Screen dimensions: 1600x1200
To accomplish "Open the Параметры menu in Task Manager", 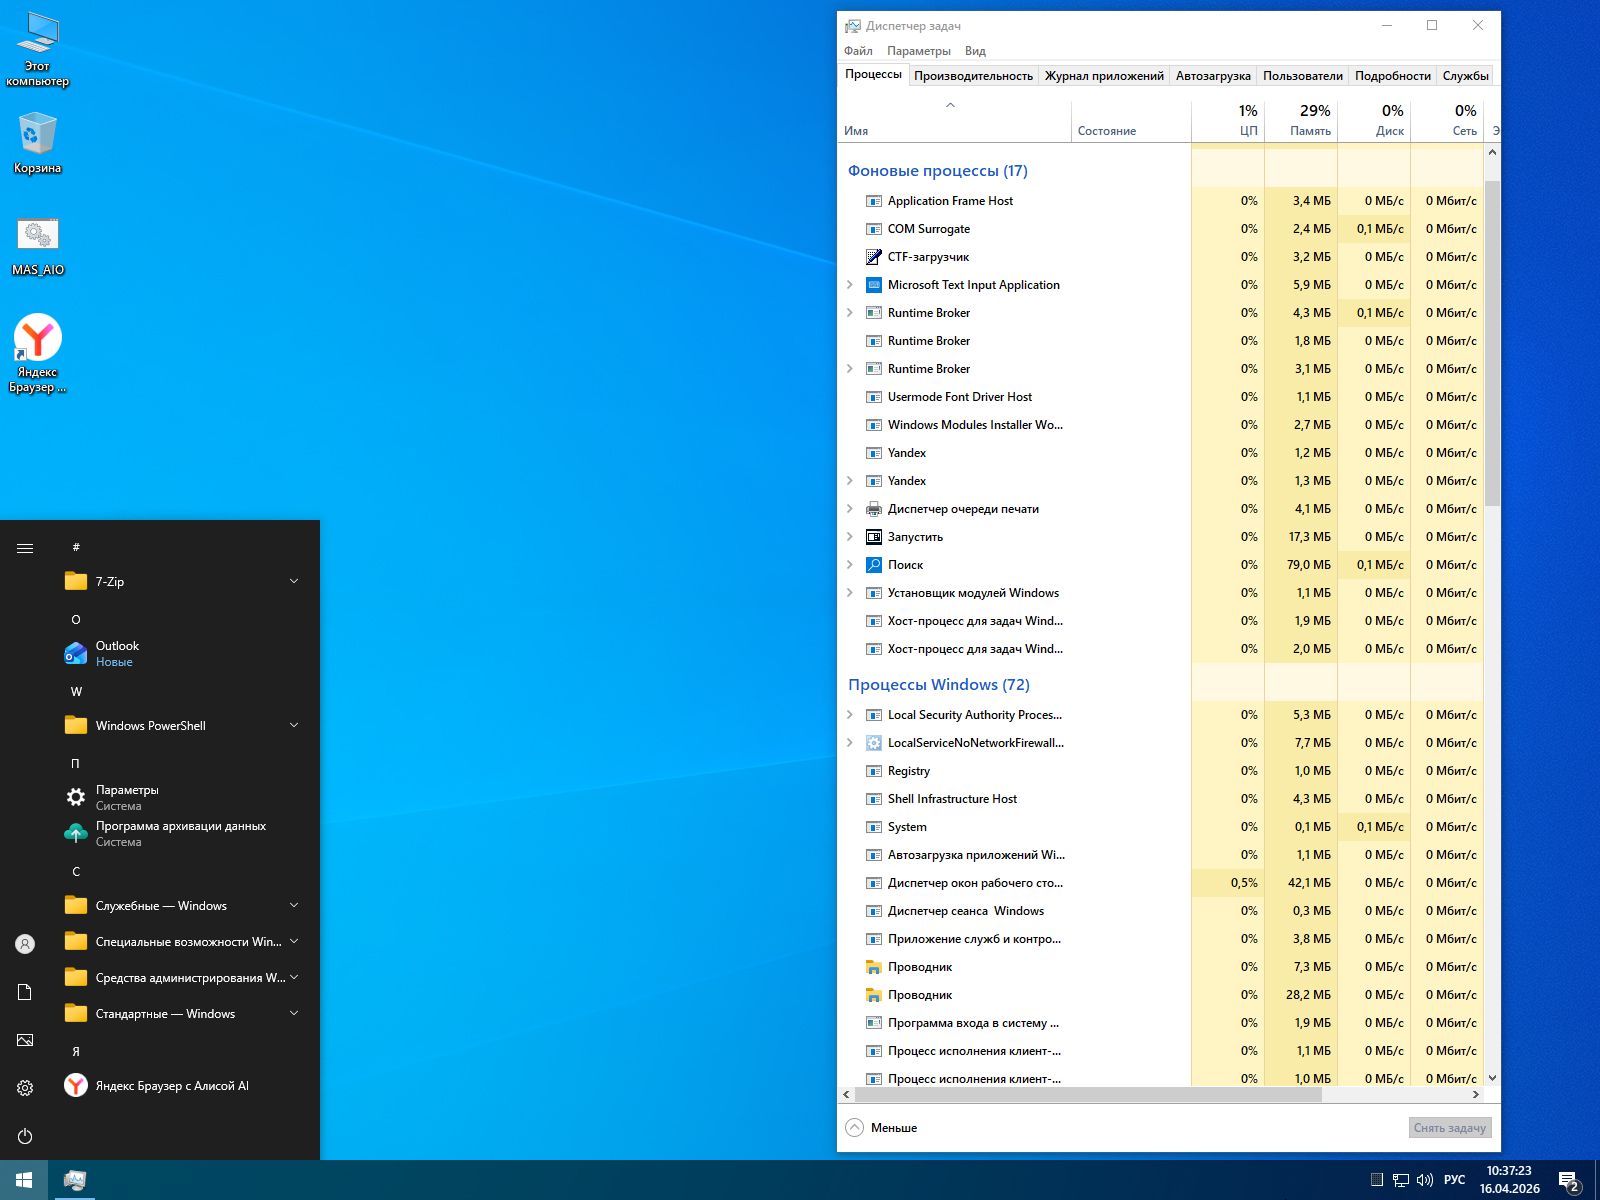I will pos(918,51).
